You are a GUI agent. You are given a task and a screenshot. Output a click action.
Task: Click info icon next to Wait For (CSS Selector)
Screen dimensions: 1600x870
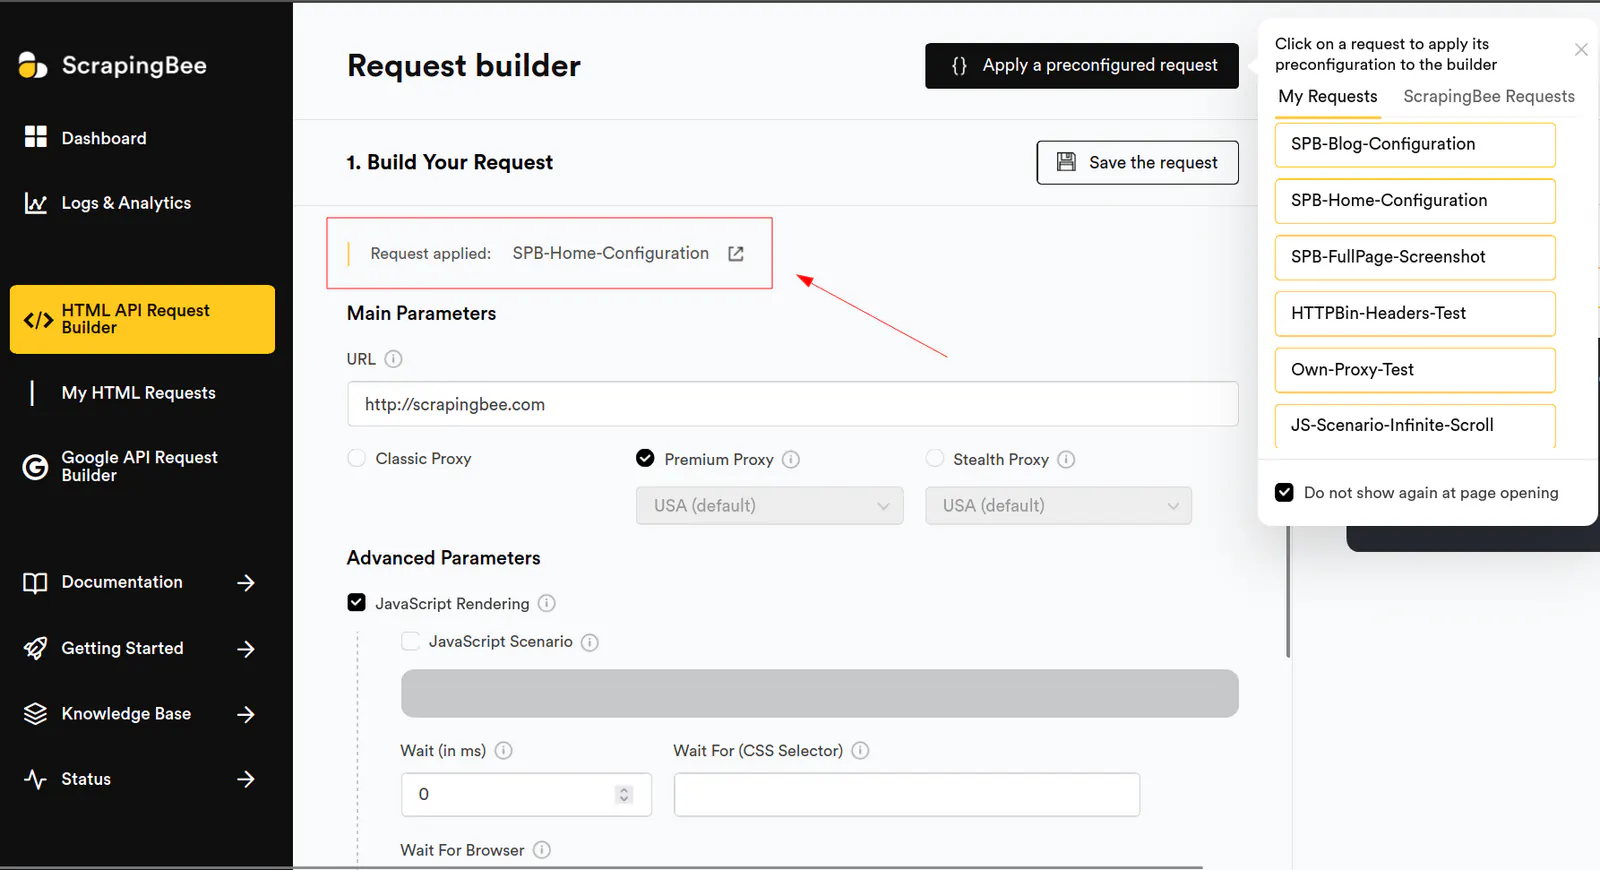tap(860, 750)
